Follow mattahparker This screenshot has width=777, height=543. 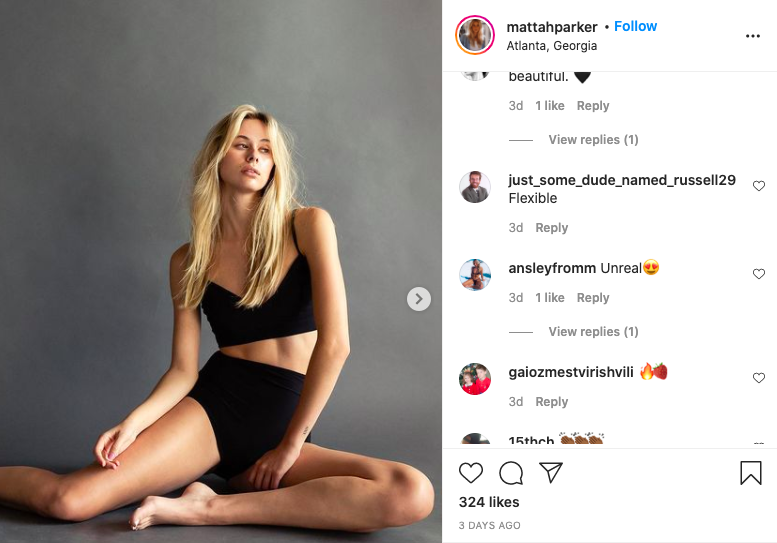pyautogui.click(x=635, y=26)
